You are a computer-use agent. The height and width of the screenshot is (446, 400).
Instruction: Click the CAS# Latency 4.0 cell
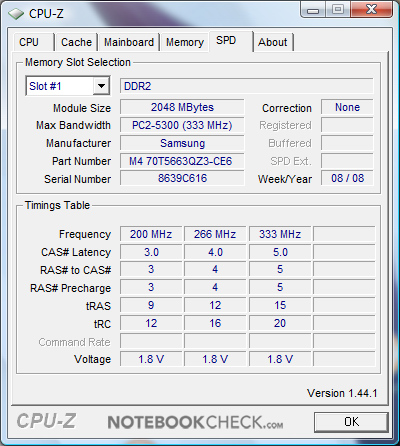coord(215,252)
